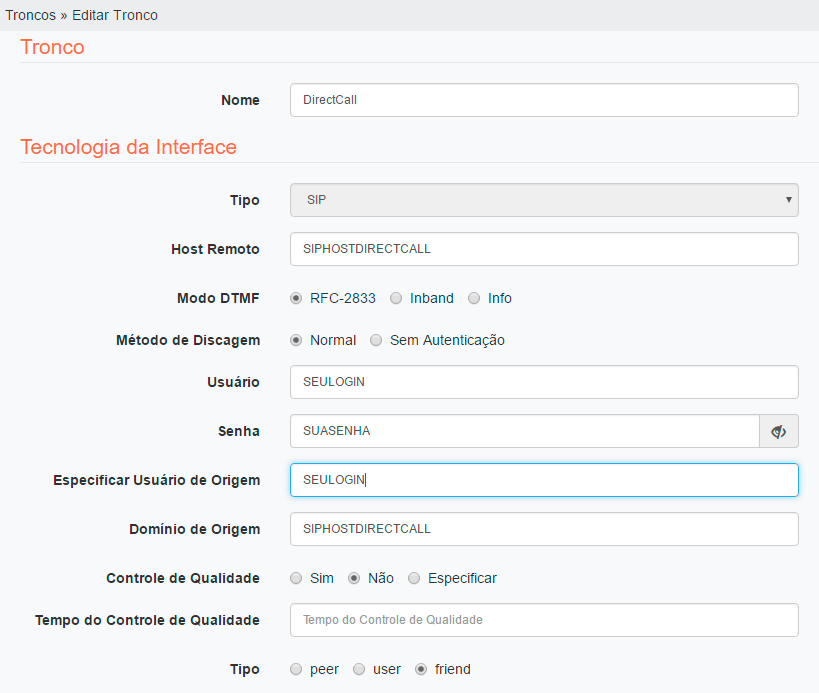Select RFC-2833 DTMF mode
This screenshot has width=819, height=693.
(296, 298)
